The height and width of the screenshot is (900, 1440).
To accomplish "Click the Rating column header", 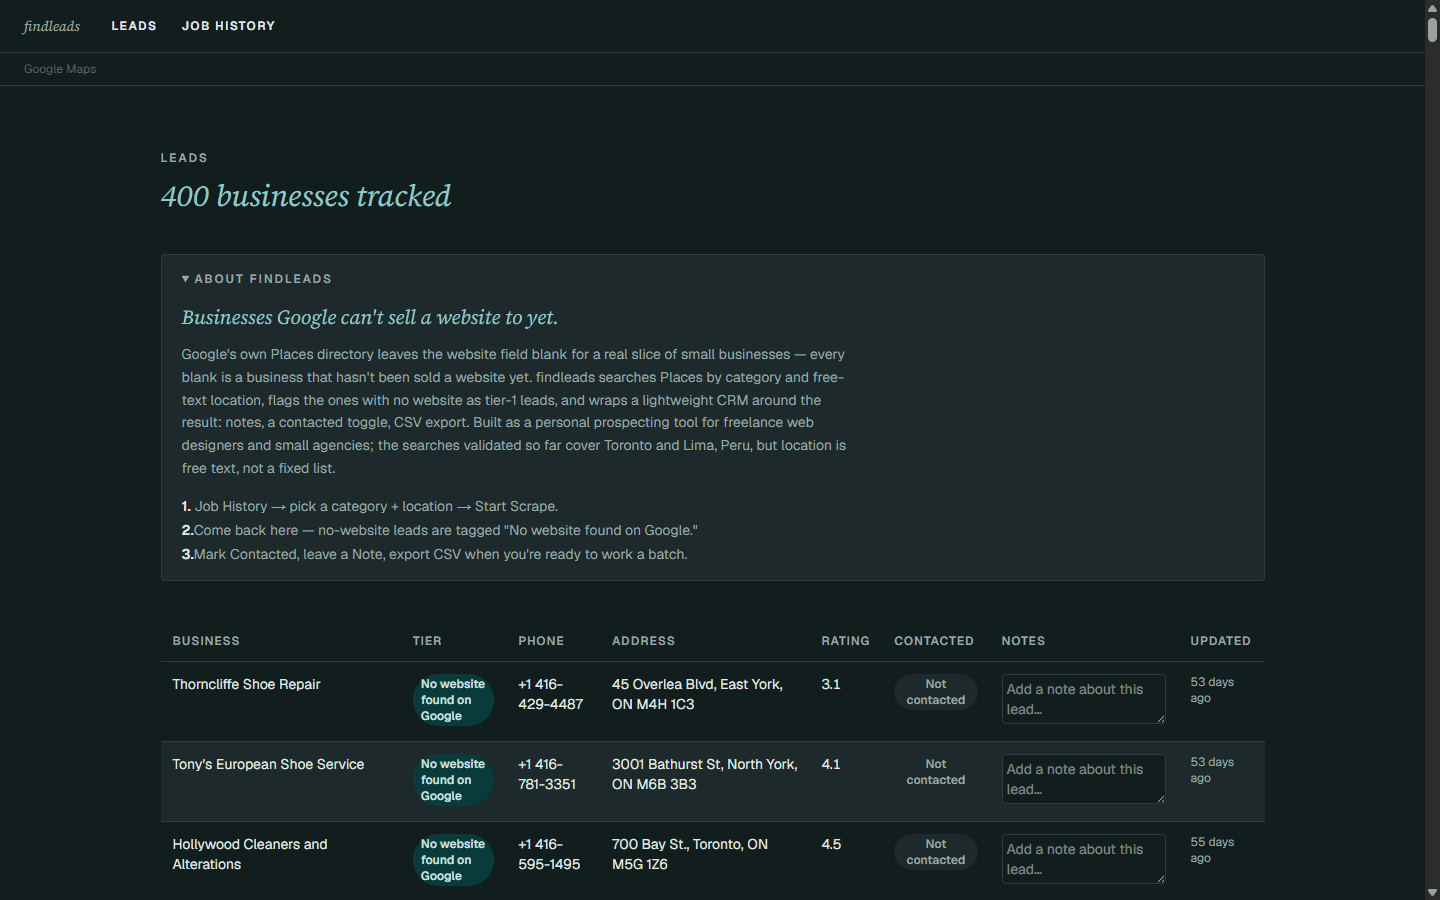I will (x=845, y=641).
